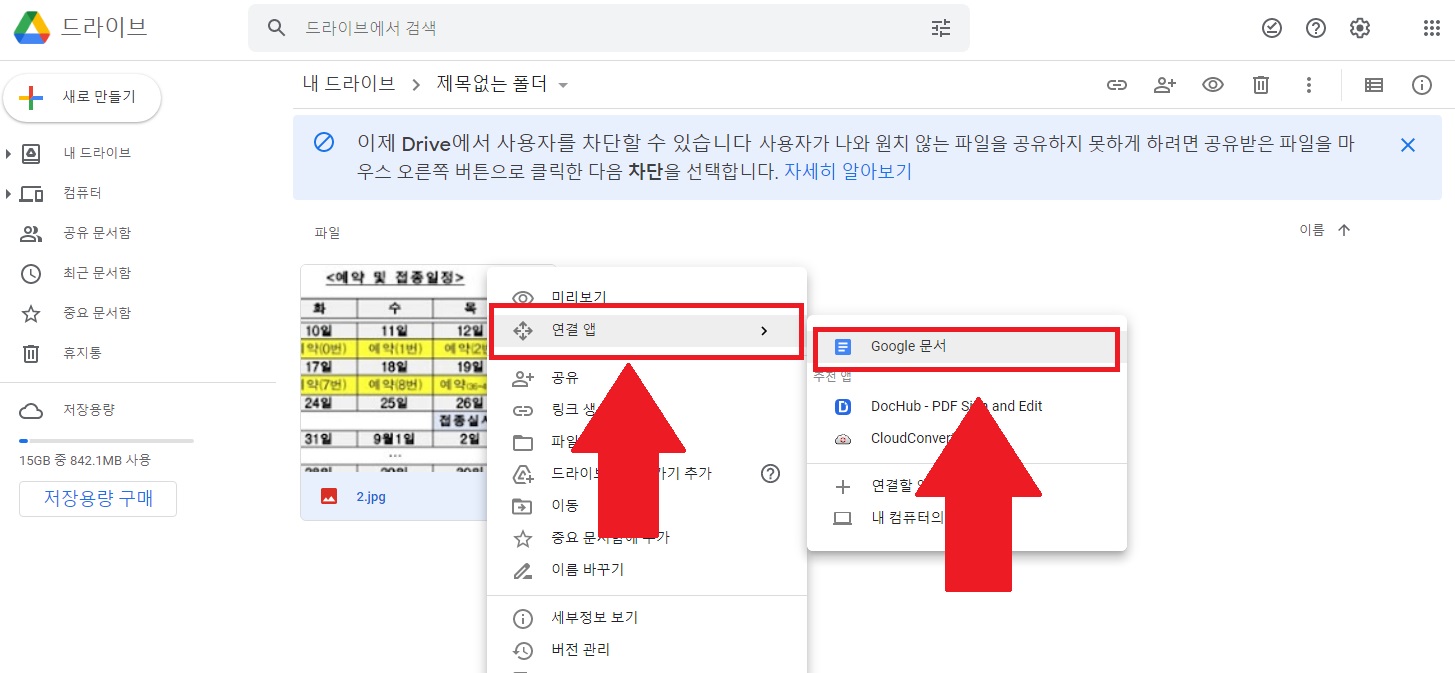Open search filter options icon
The width and height of the screenshot is (1455, 673).
(x=941, y=28)
